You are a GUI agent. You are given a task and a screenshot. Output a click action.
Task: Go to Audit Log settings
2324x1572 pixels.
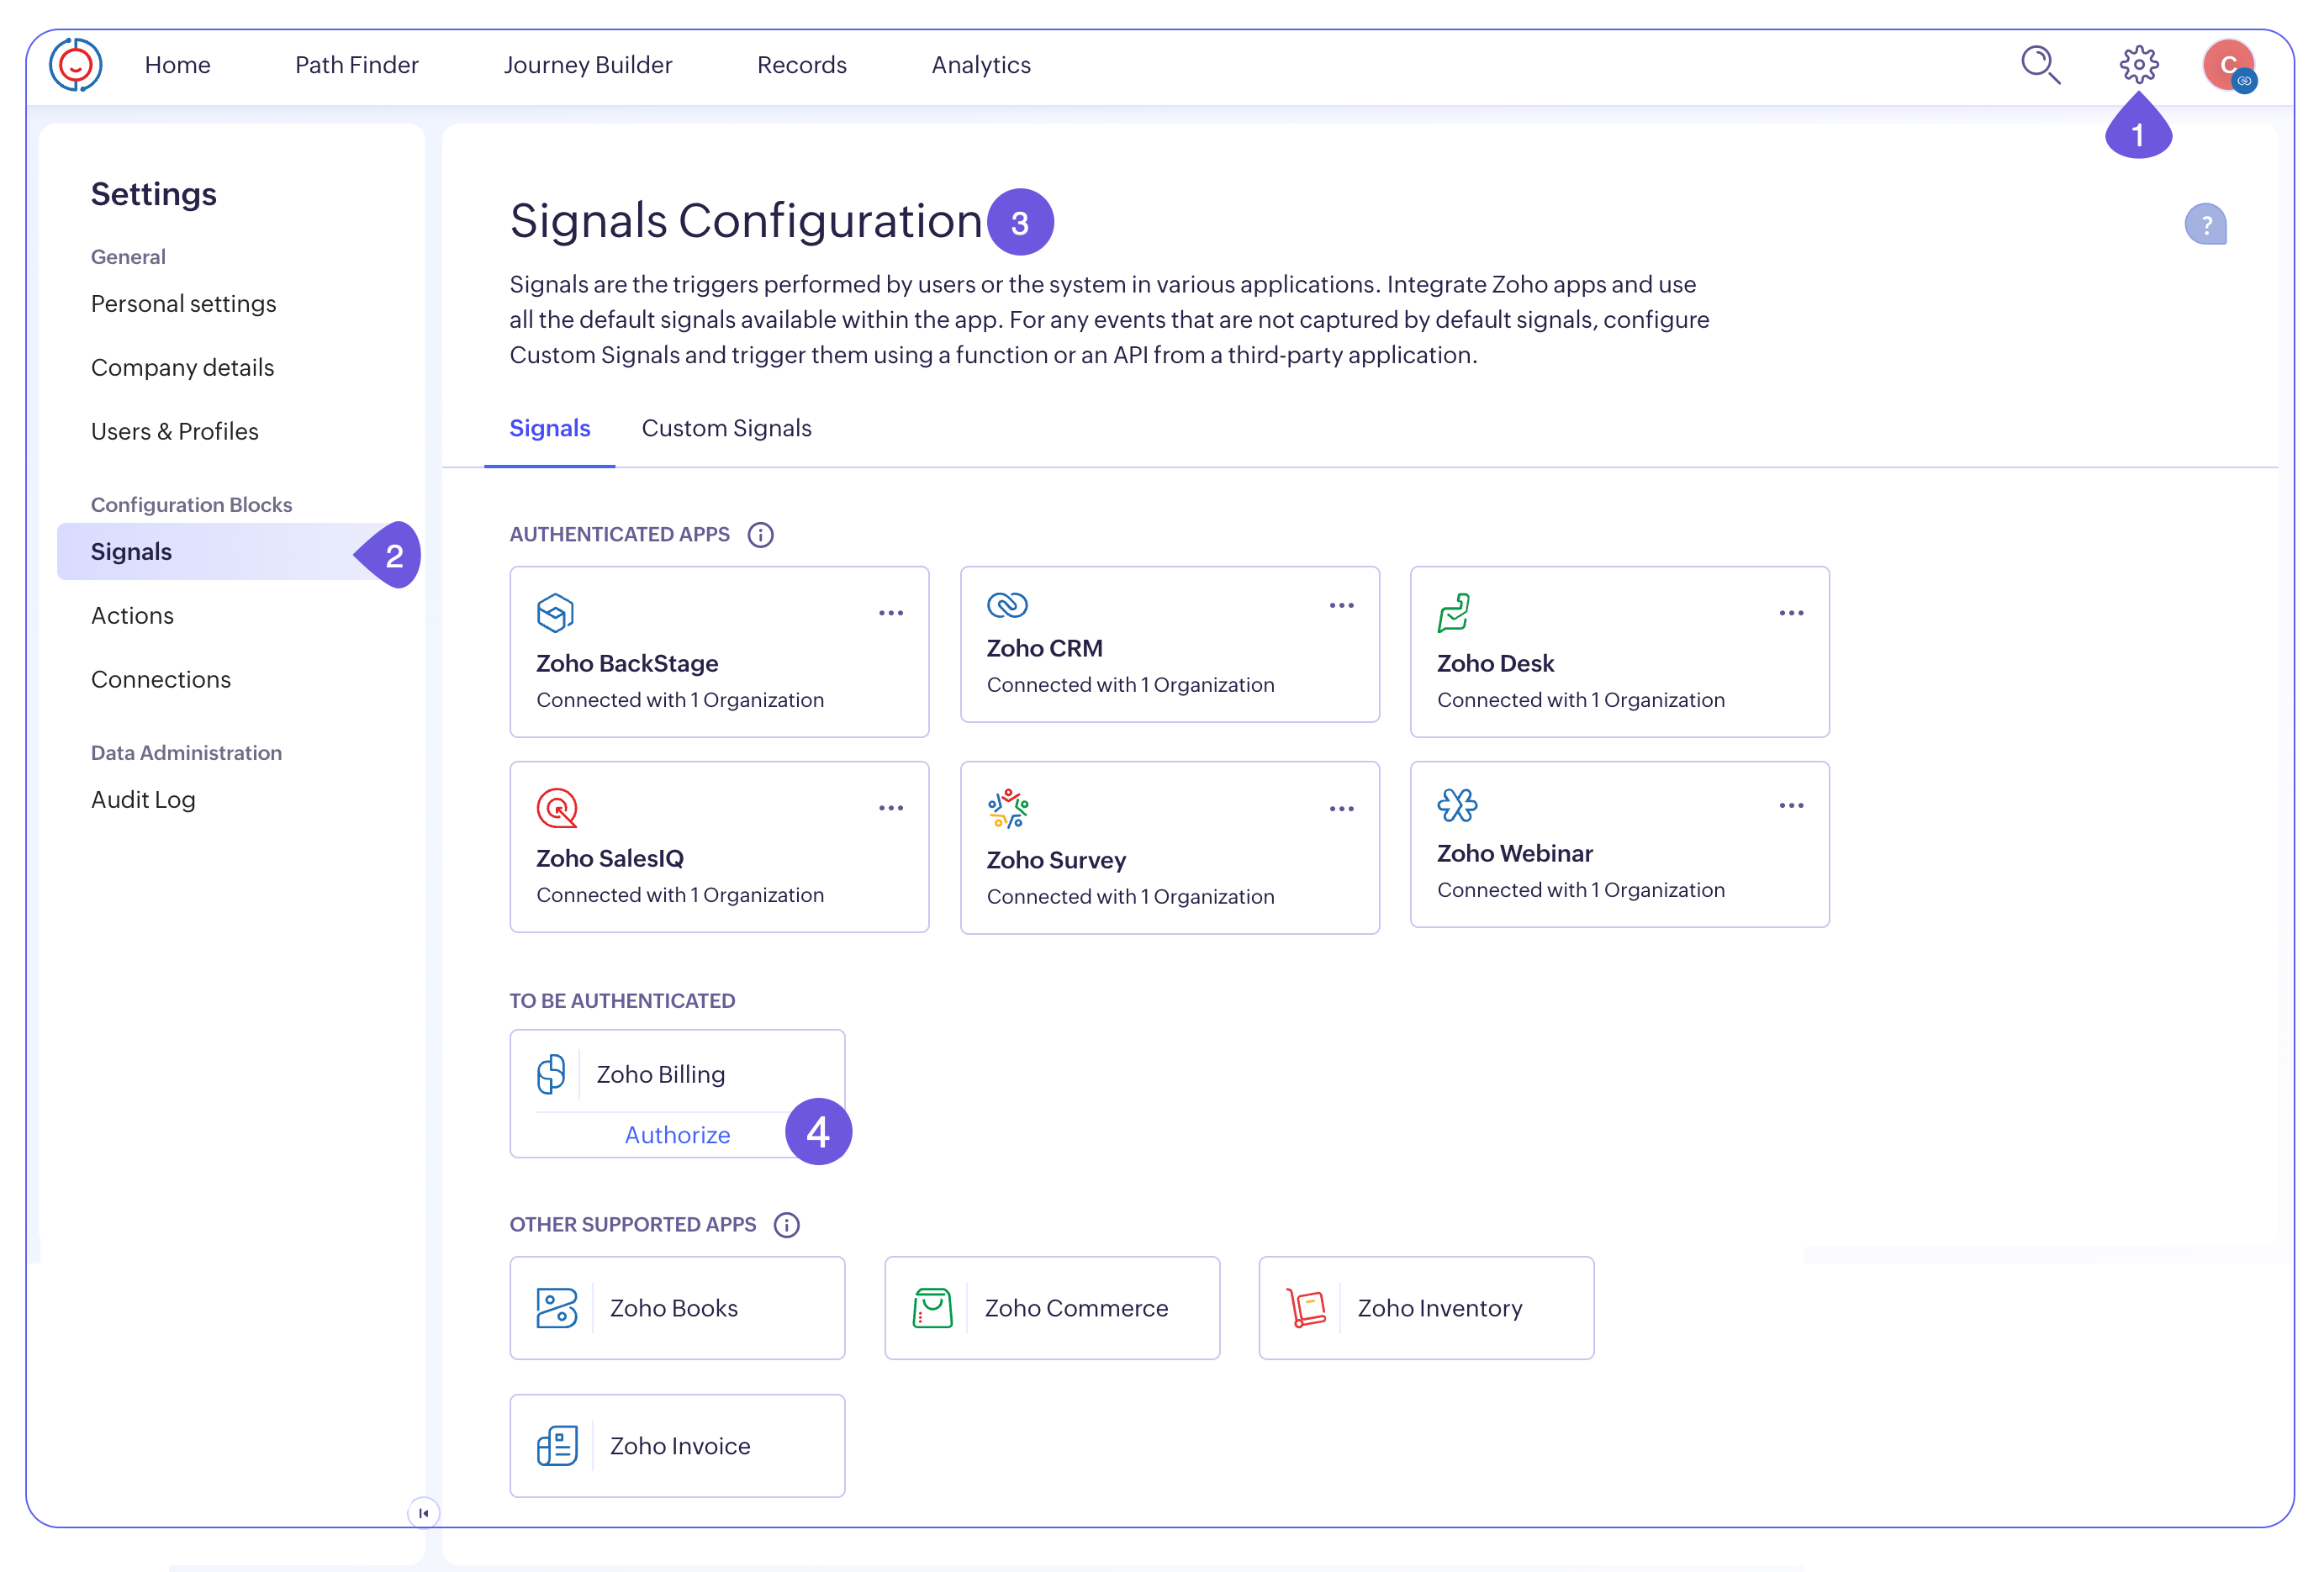click(143, 800)
